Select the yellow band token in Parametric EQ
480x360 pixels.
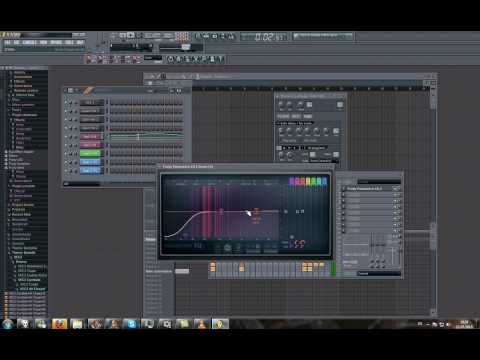coord(308,181)
